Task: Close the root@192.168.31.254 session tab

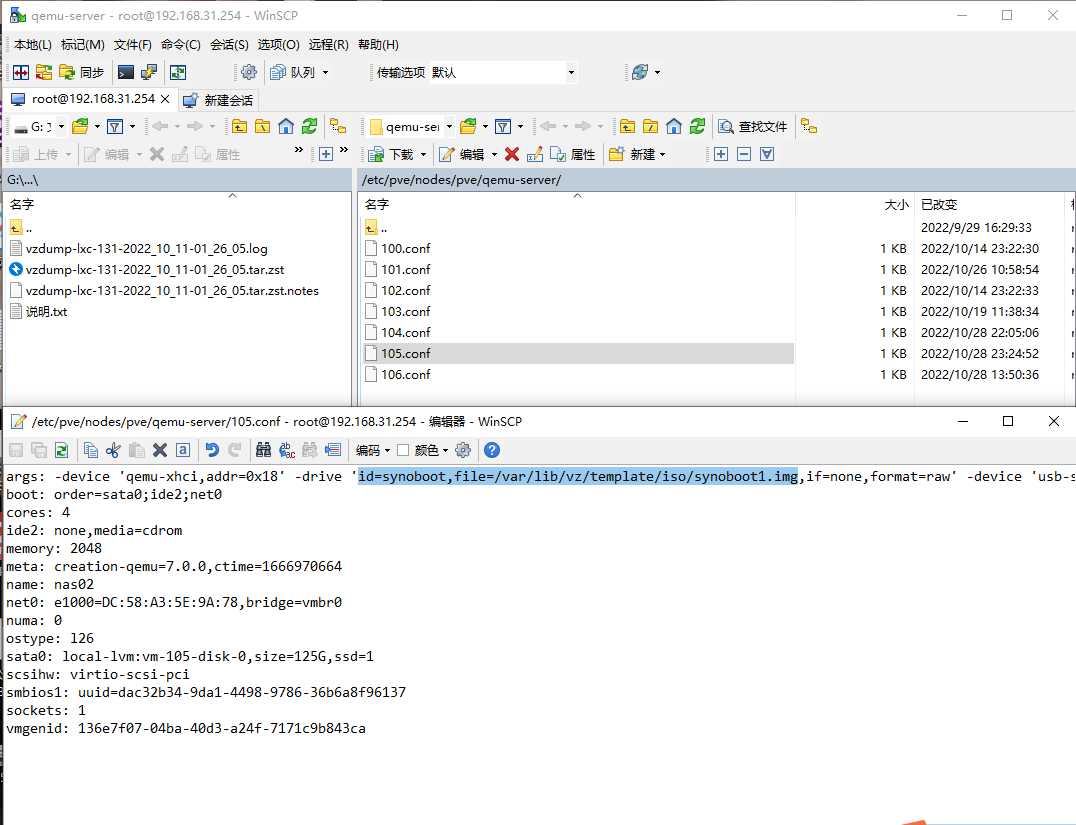Action: tap(165, 99)
